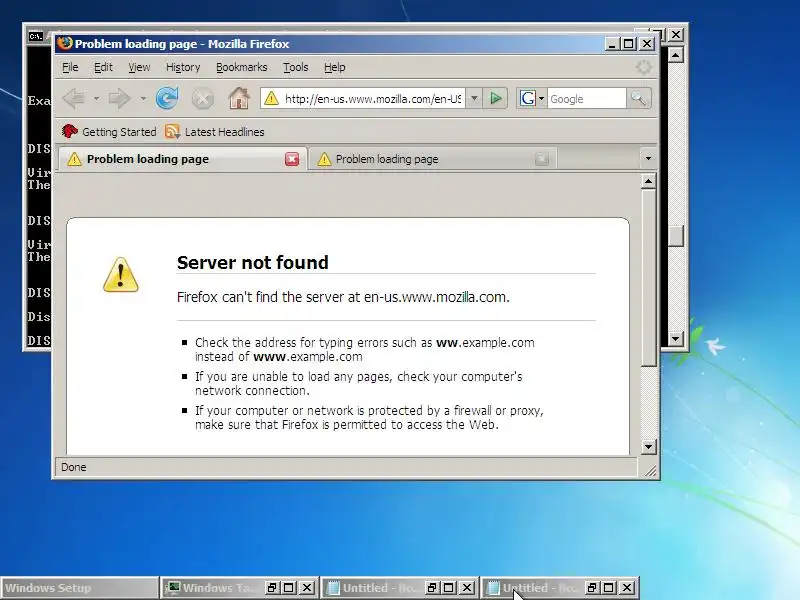The height and width of the screenshot is (600, 800).
Task: Open the Edit menu
Action: tap(103, 67)
